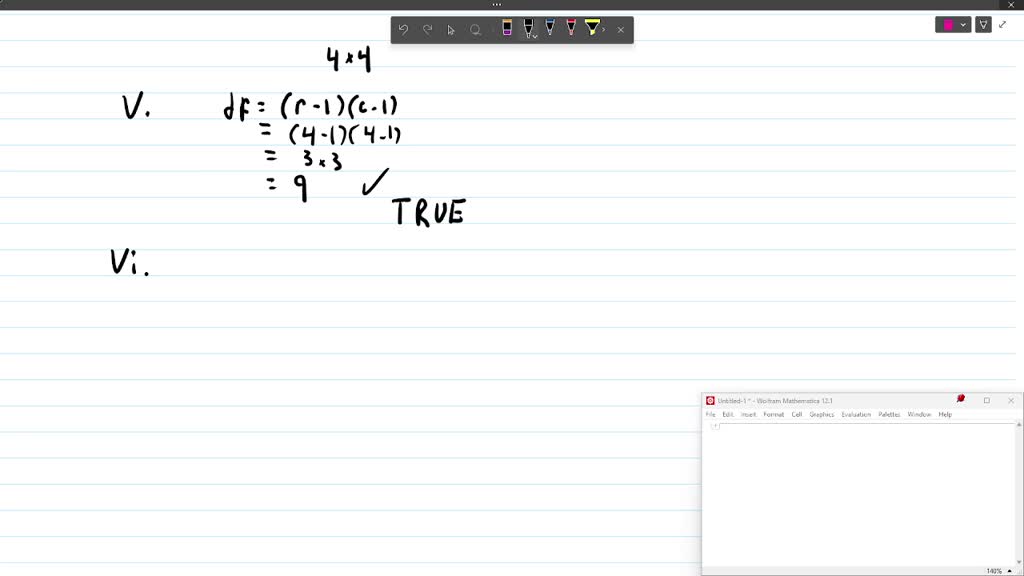The image size is (1024, 576).
Task: Open the Graphics menu in Mathematica
Action: coord(821,414)
